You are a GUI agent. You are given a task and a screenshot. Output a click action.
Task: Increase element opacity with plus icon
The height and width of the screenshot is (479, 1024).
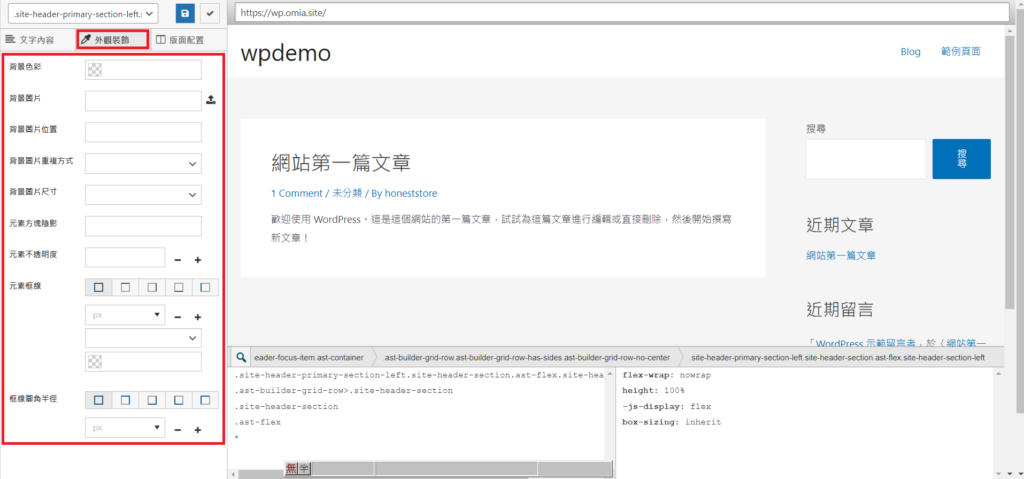pyautogui.click(x=198, y=260)
